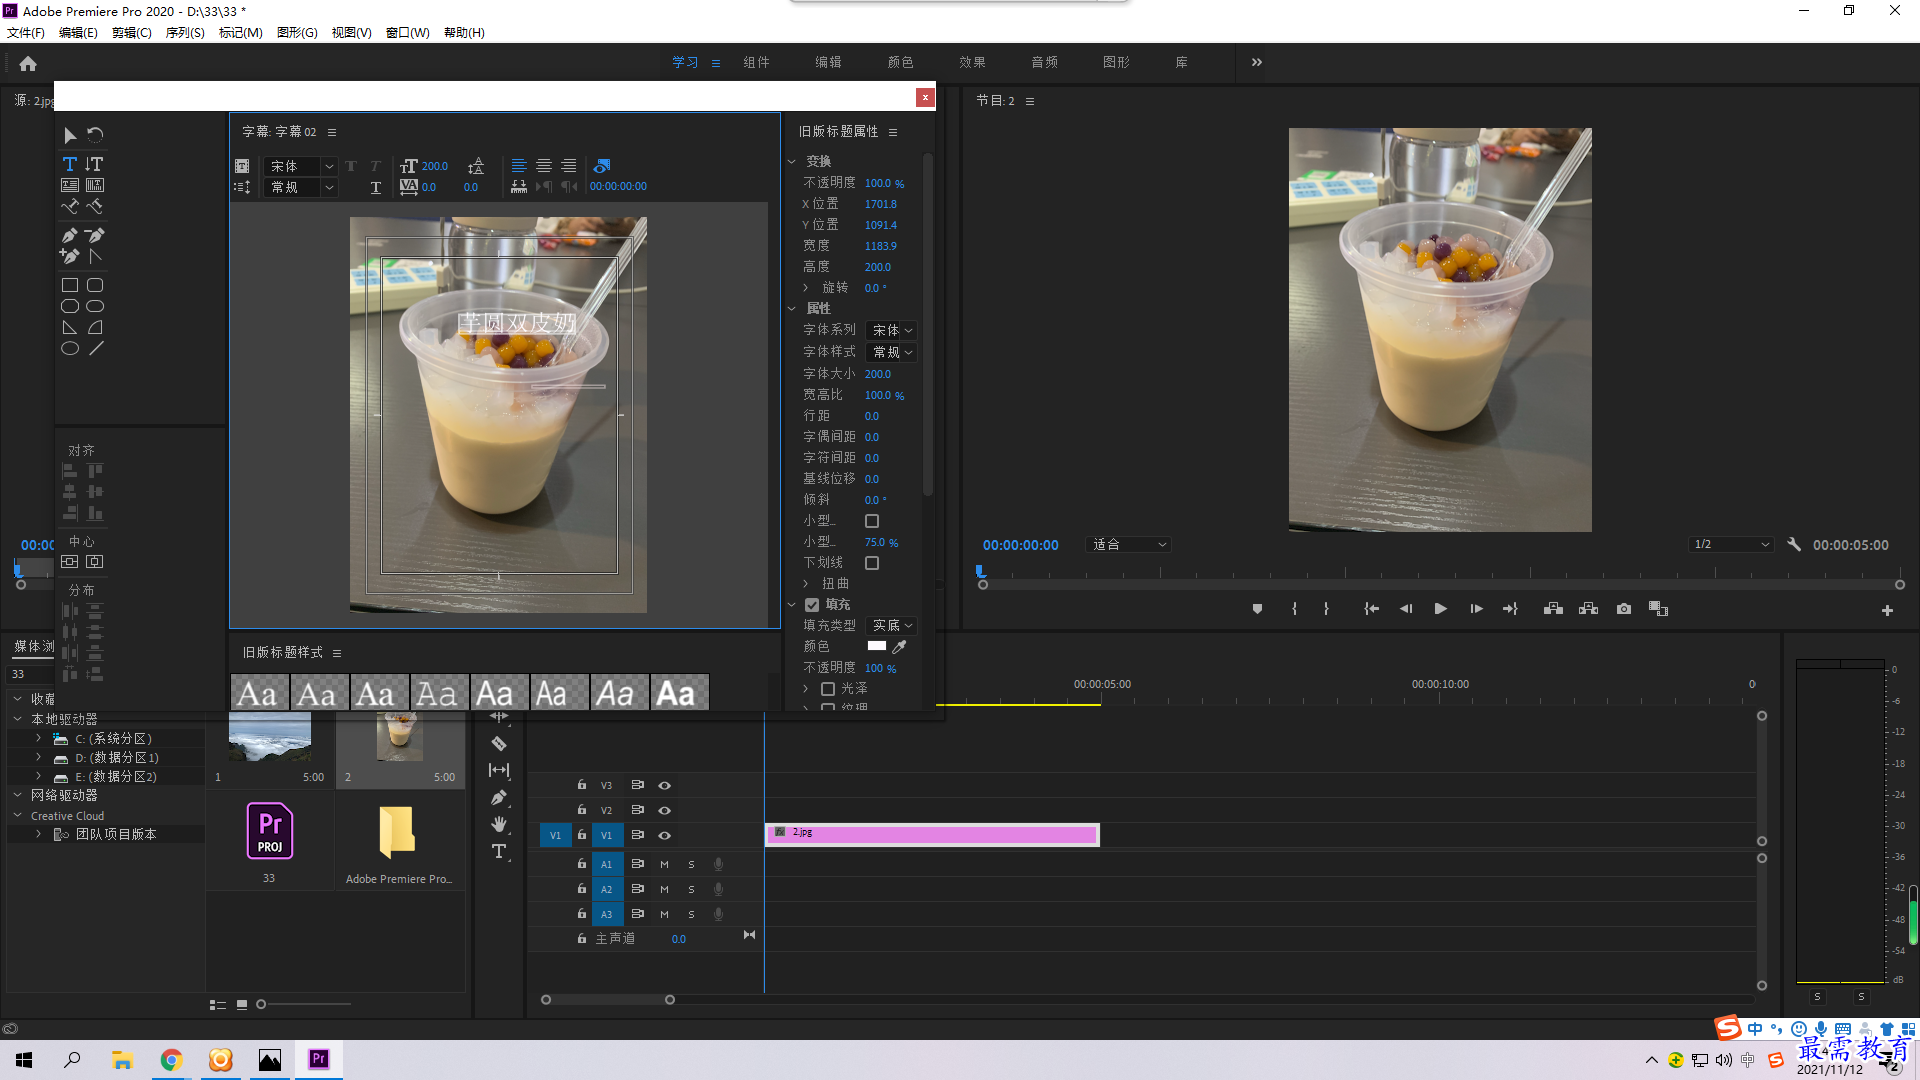
Task: Open Chrome from the taskbar
Action: coord(171,1059)
